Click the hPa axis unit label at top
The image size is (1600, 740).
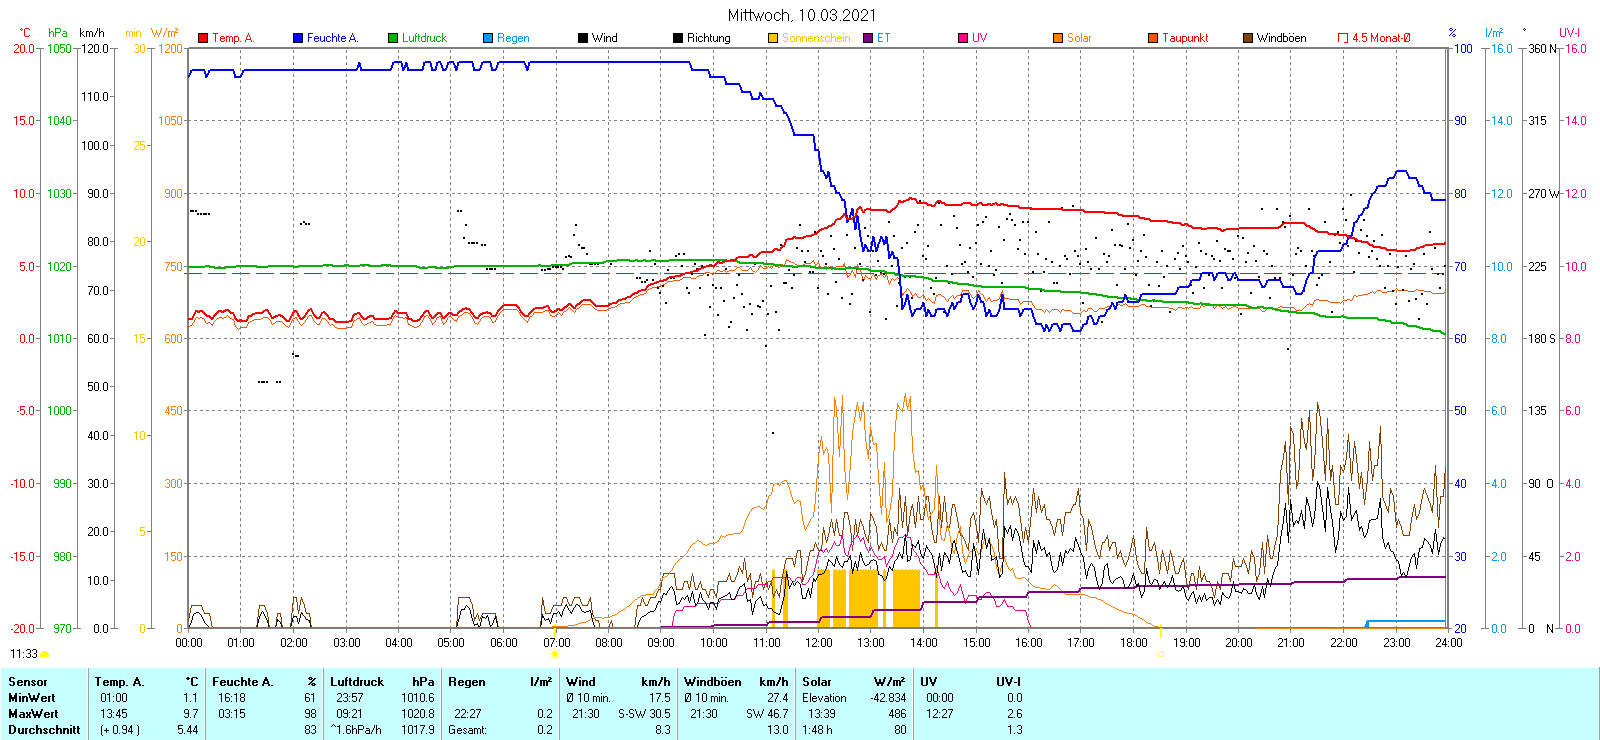(x=58, y=33)
